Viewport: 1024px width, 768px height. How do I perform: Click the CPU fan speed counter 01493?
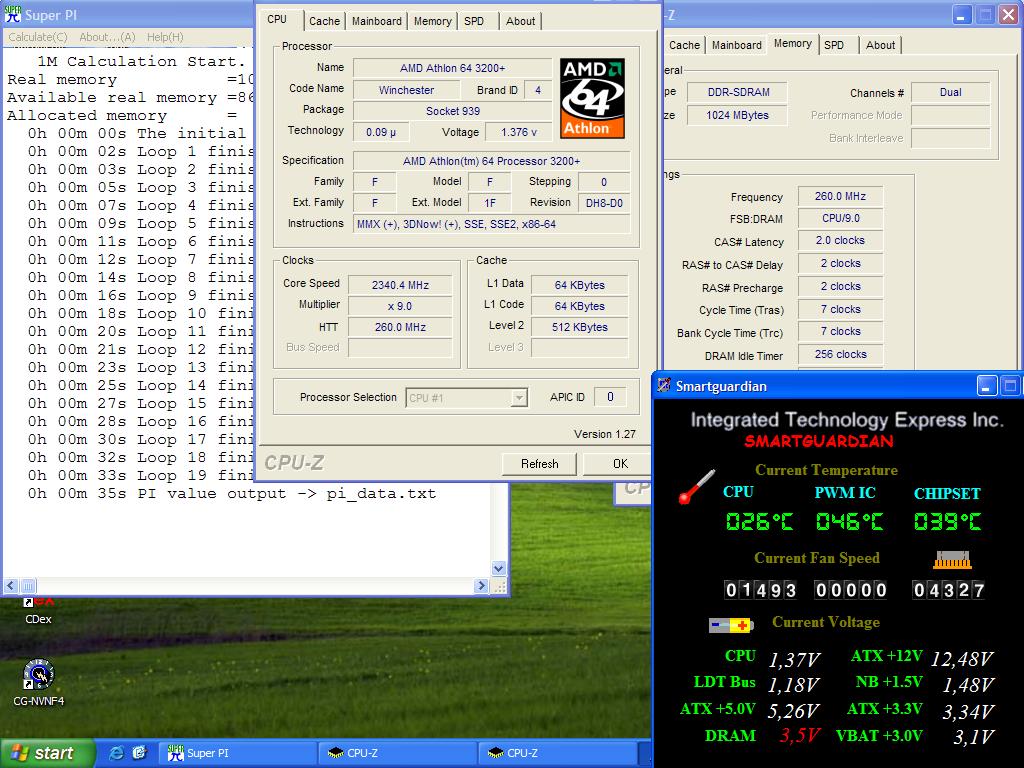761,590
